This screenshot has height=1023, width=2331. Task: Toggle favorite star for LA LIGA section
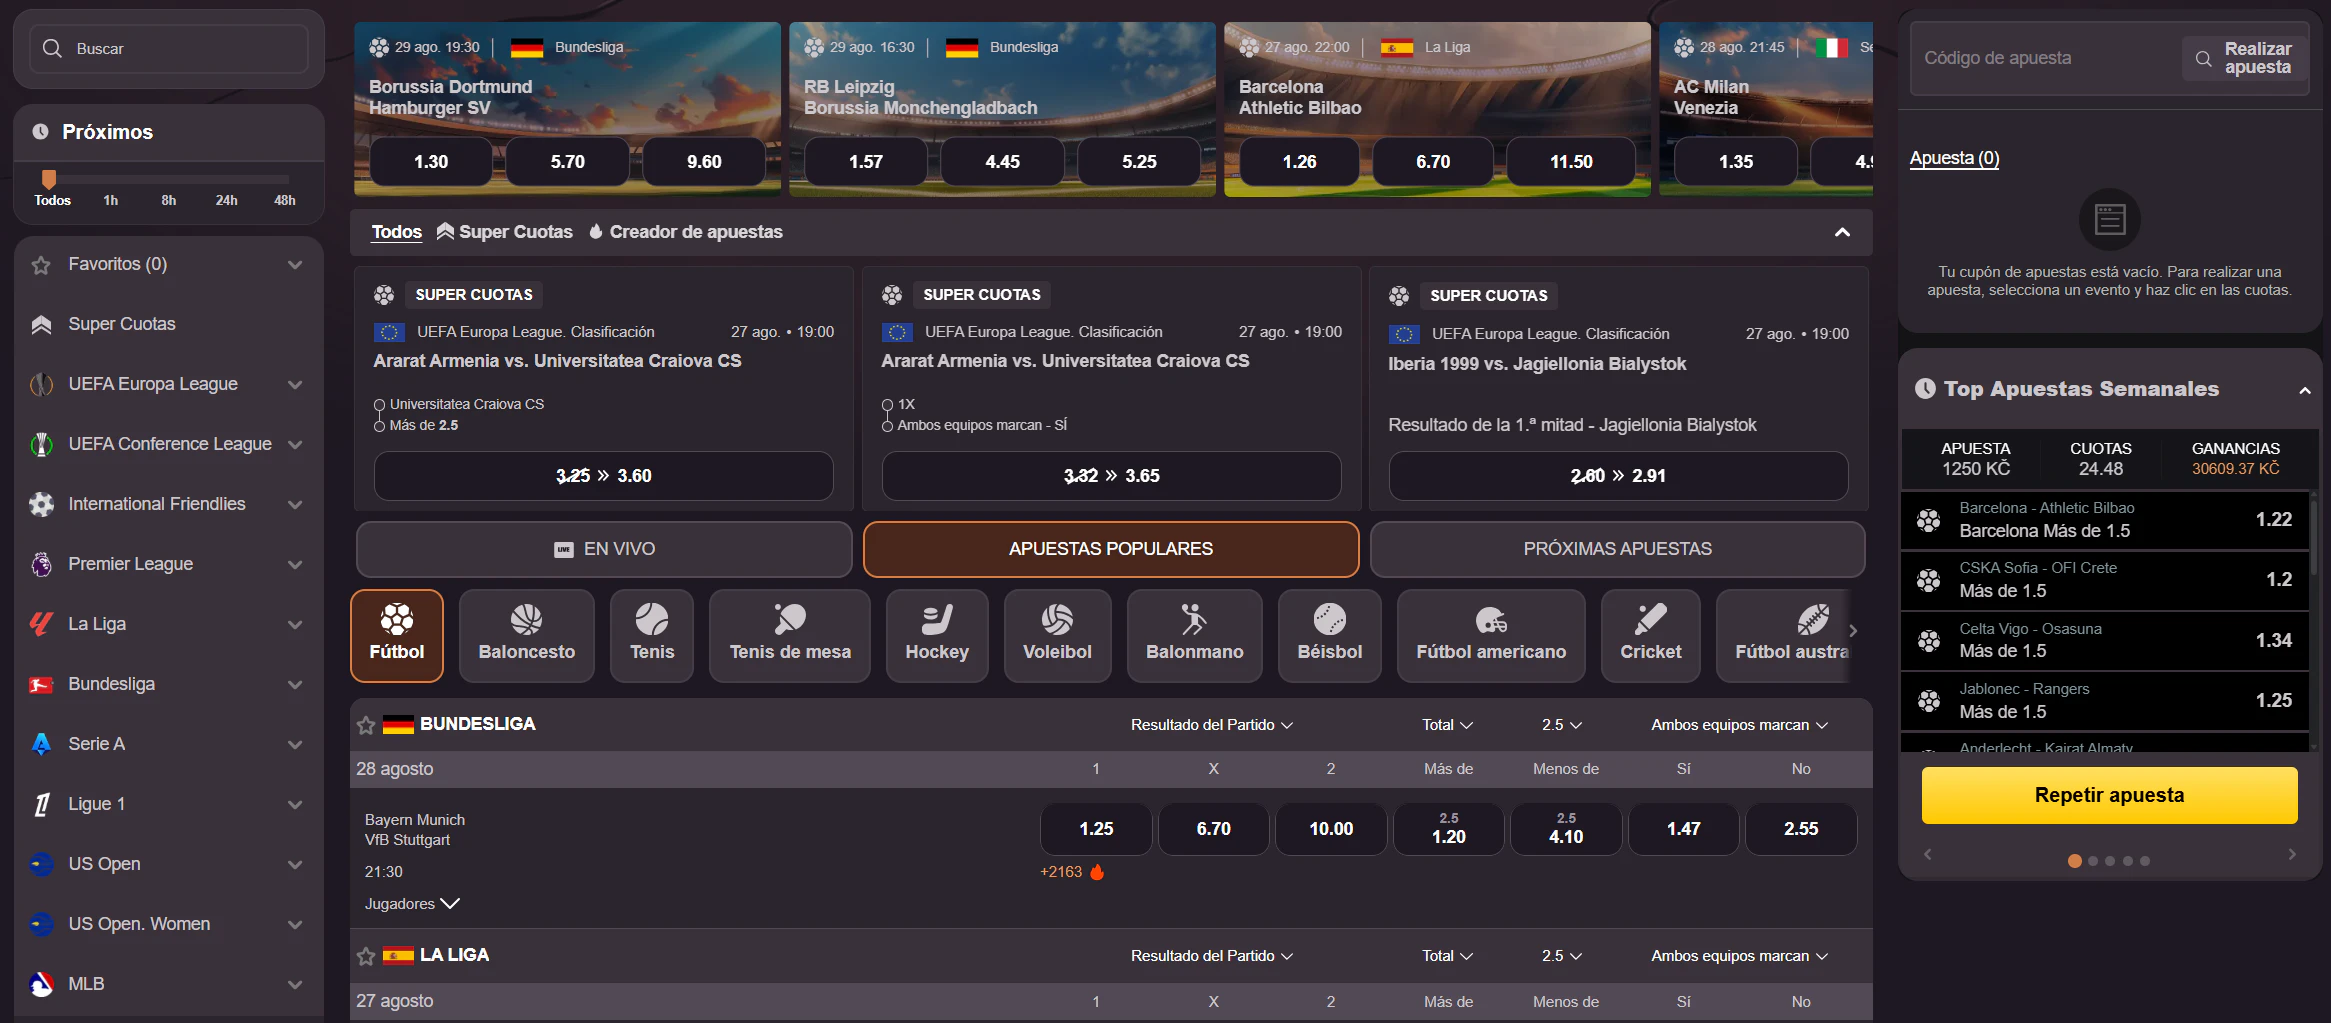coord(366,956)
